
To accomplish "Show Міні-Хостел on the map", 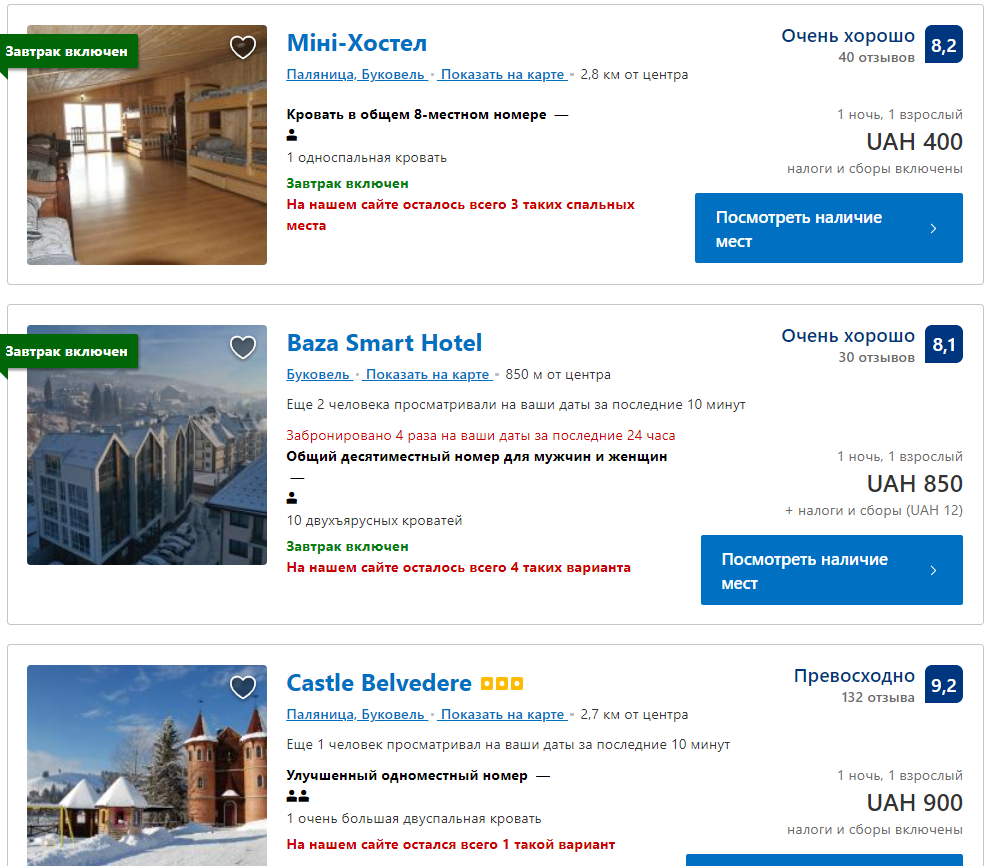I will pyautogui.click(x=502, y=74).
